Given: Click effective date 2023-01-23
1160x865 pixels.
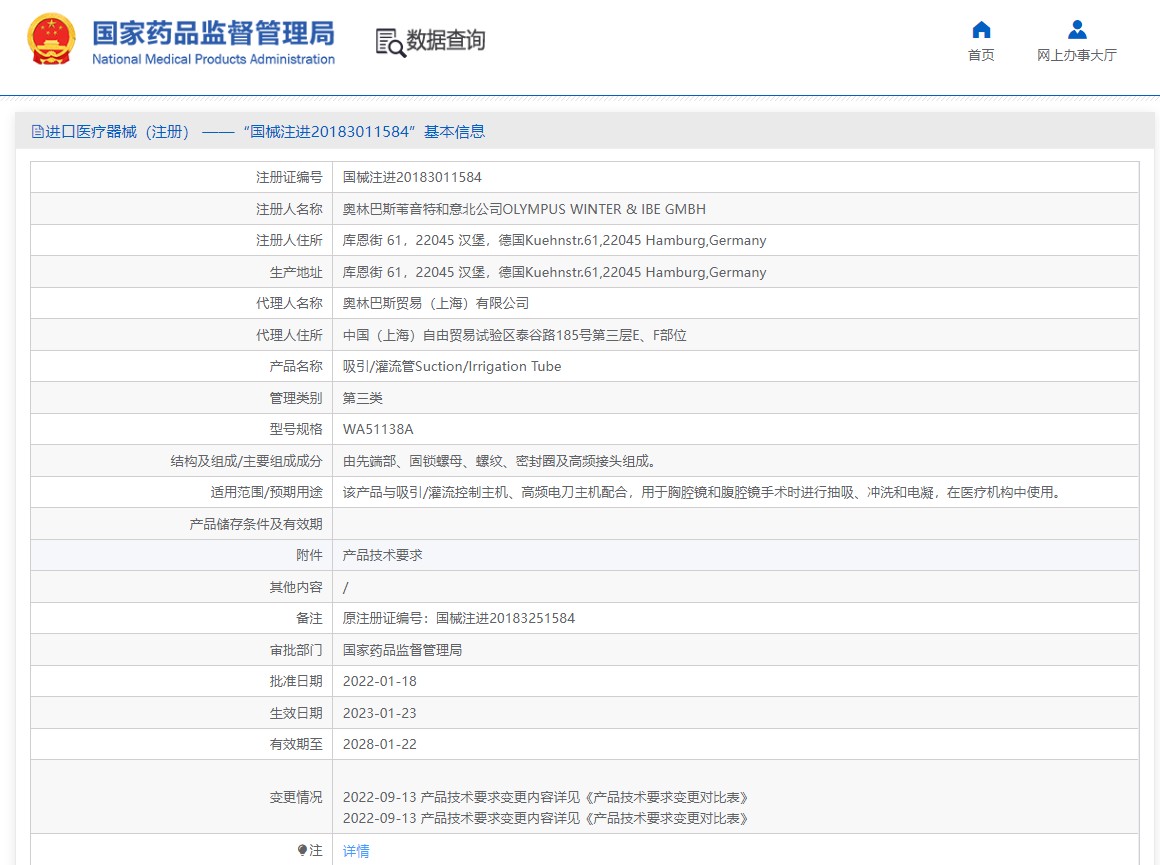Looking at the screenshot, I should tap(380, 713).
